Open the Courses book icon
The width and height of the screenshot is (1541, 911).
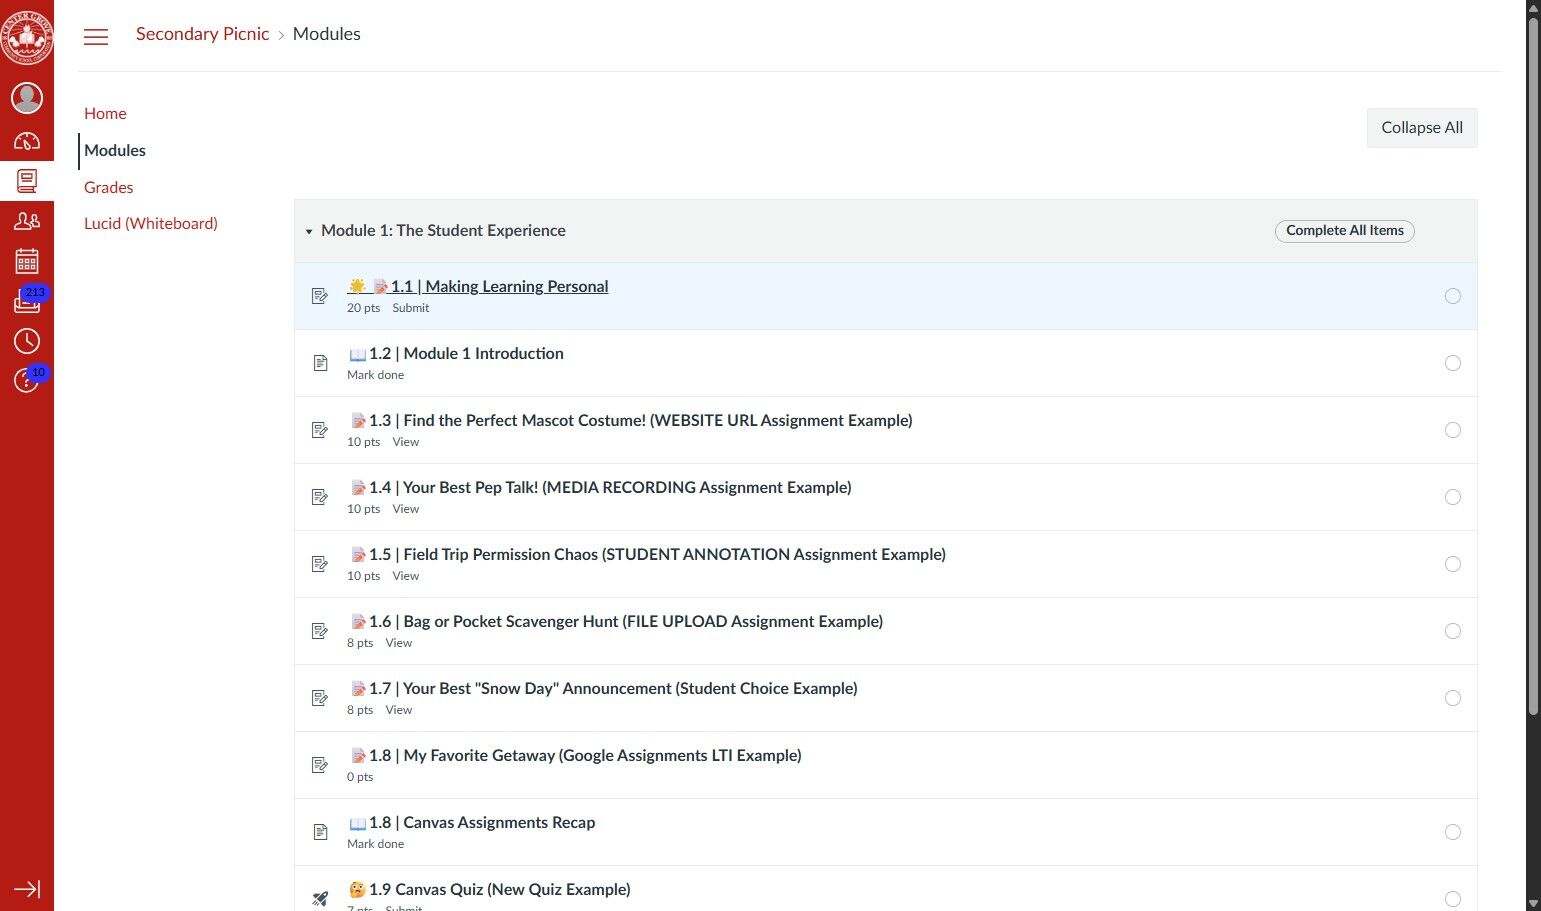(x=27, y=181)
